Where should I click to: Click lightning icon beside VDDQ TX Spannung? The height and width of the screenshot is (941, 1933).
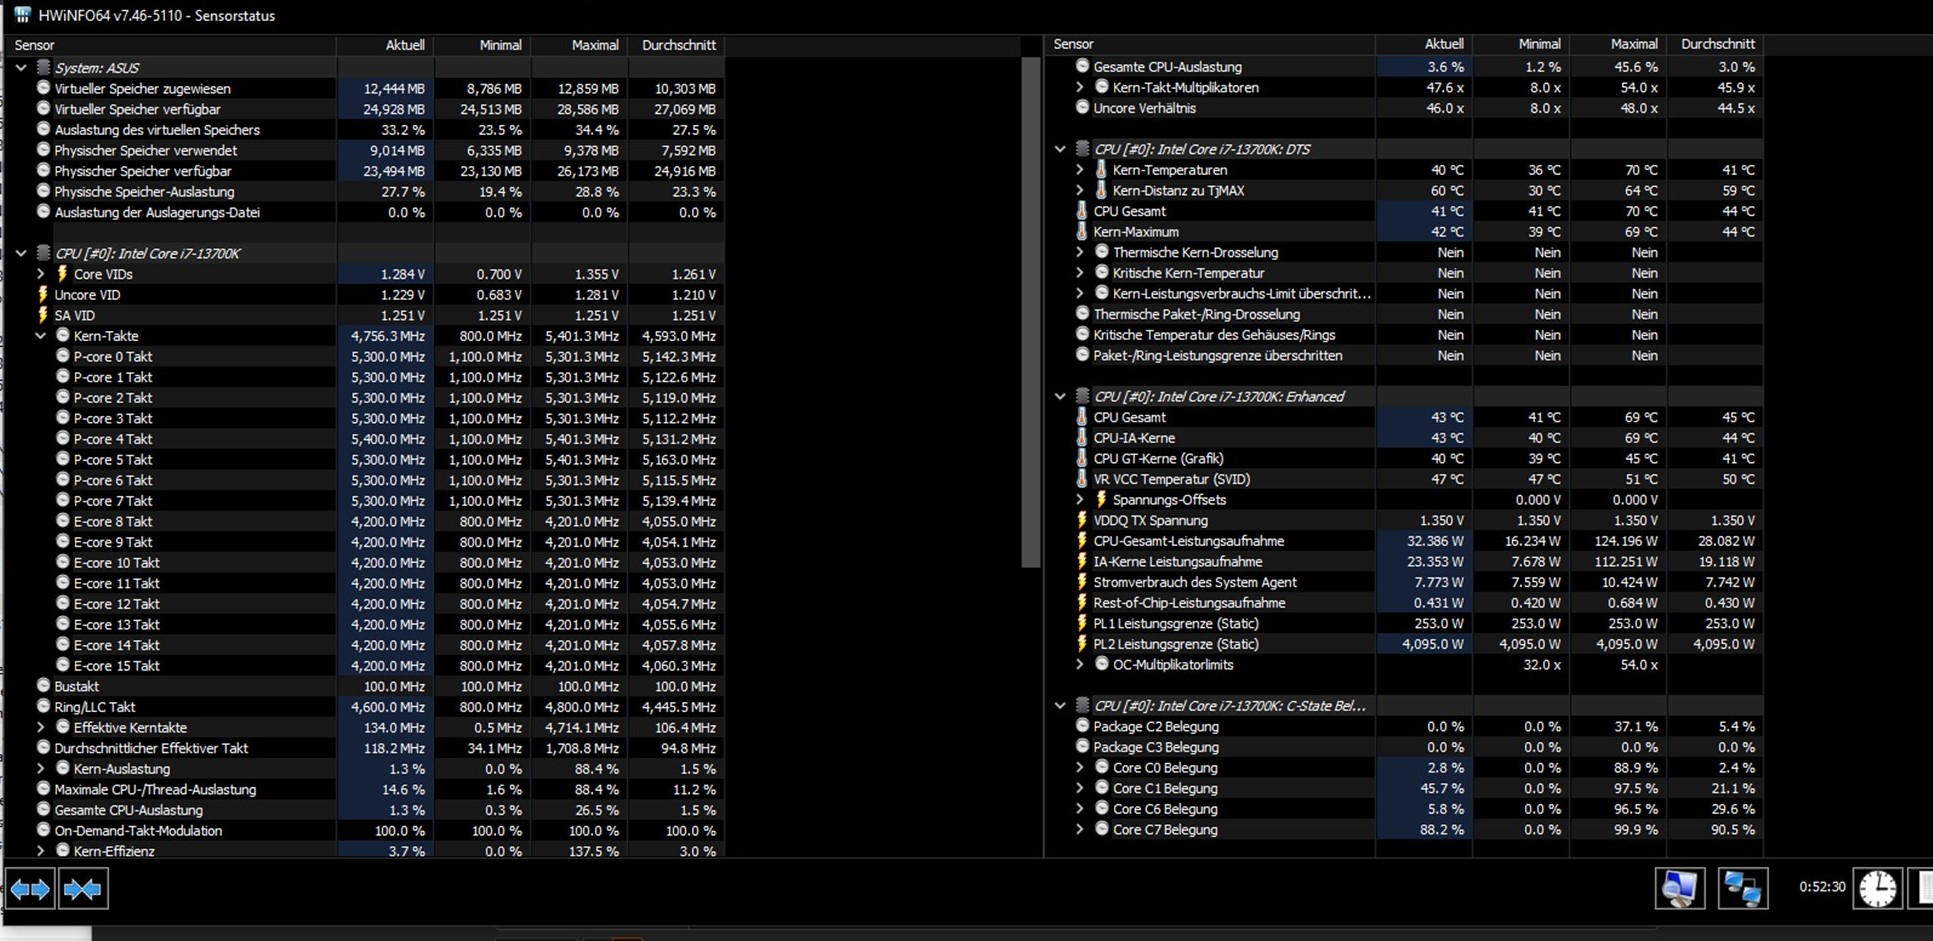pos(1082,520)
